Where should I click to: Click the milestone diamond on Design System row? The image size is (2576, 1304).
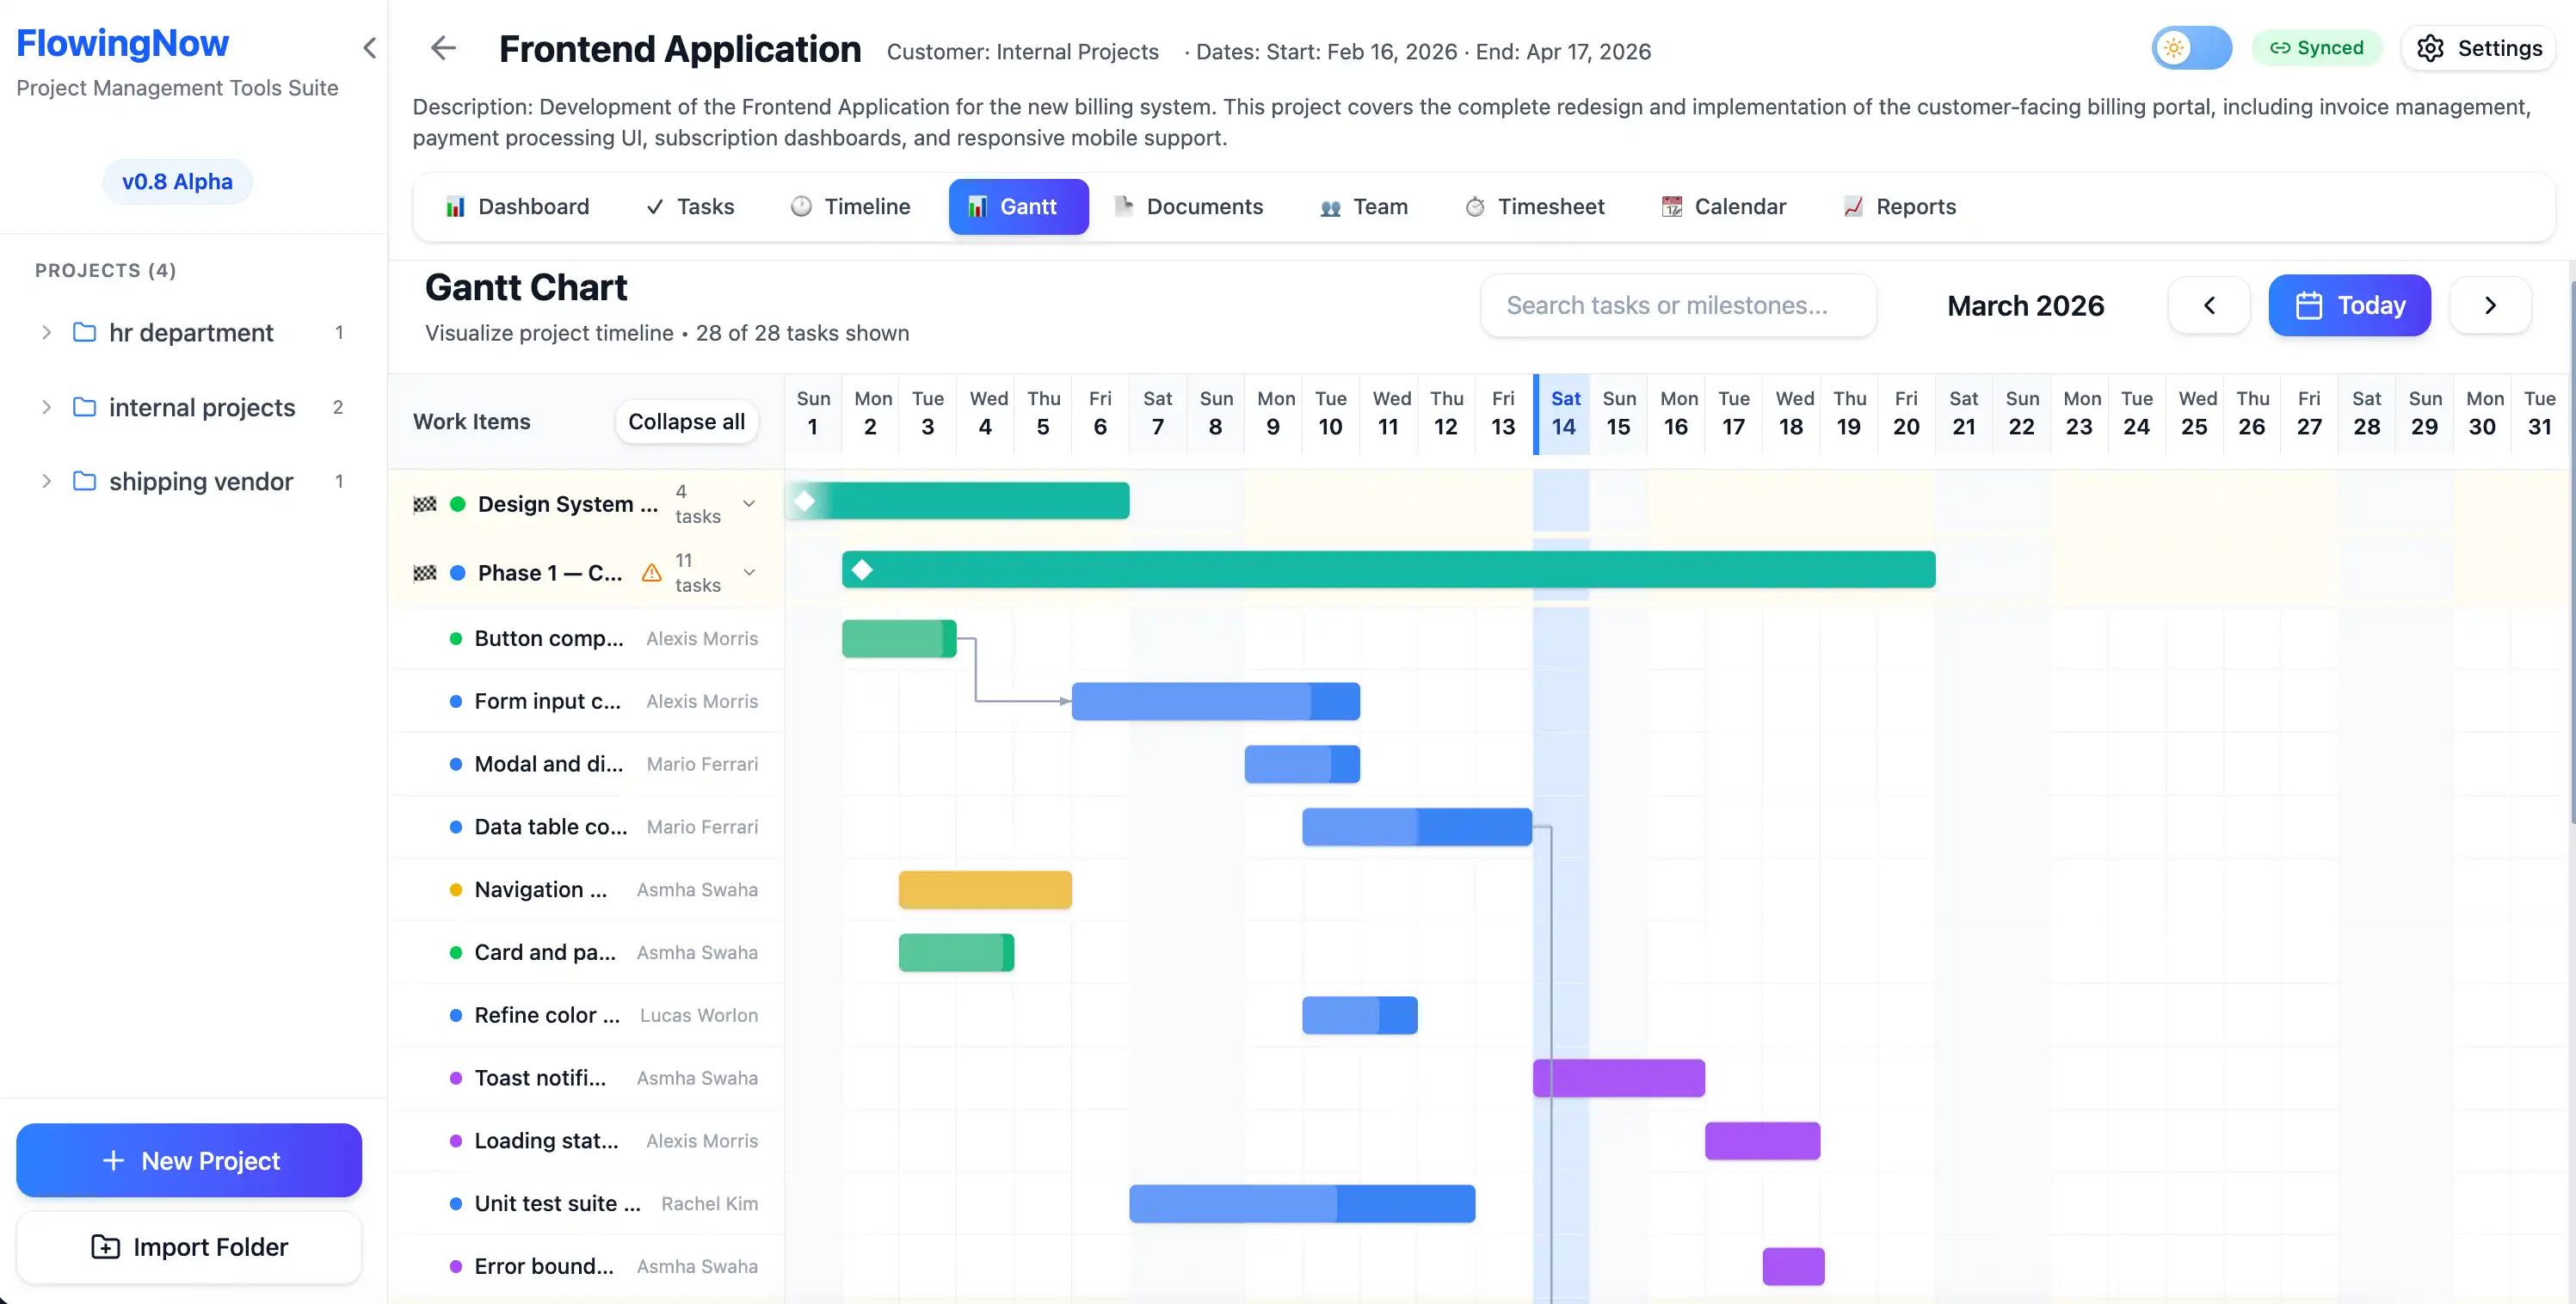click(x=806, y=501)
